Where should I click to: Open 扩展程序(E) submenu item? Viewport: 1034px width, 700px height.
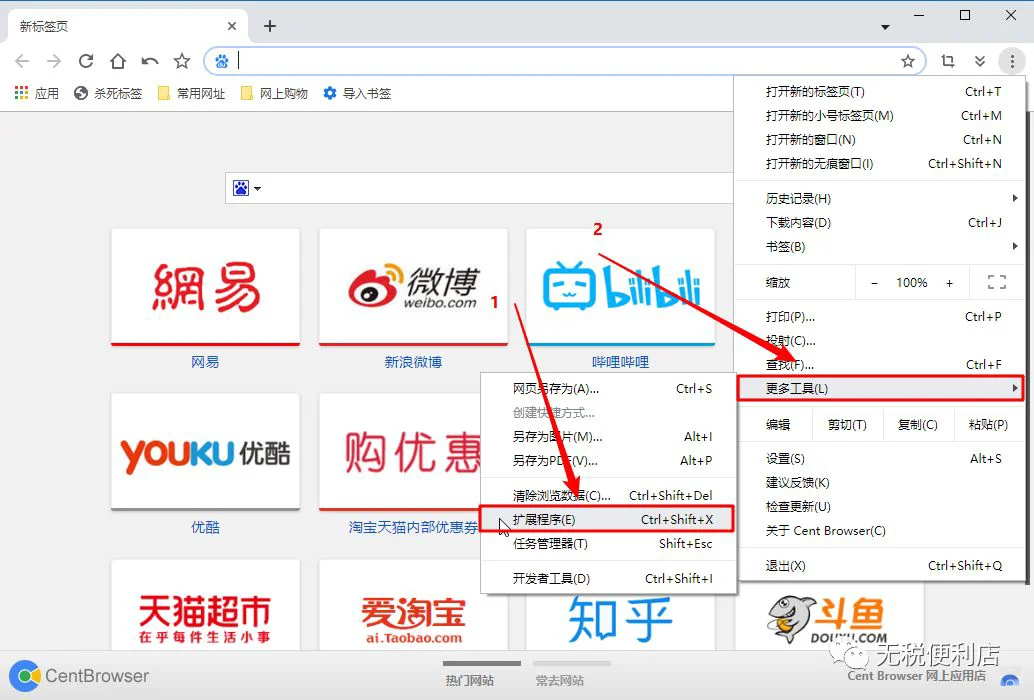click(x=609, y=519)
